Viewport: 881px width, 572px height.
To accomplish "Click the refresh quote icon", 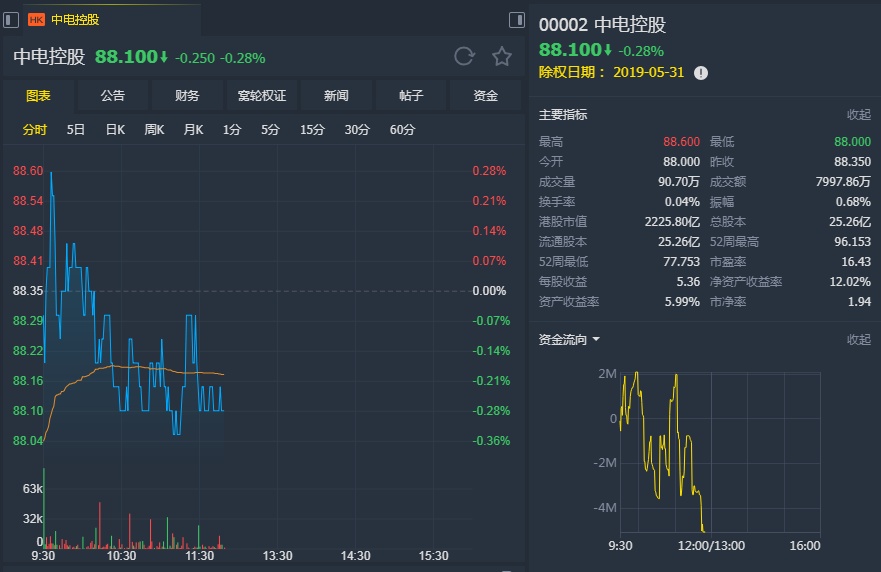I will 464,56.
